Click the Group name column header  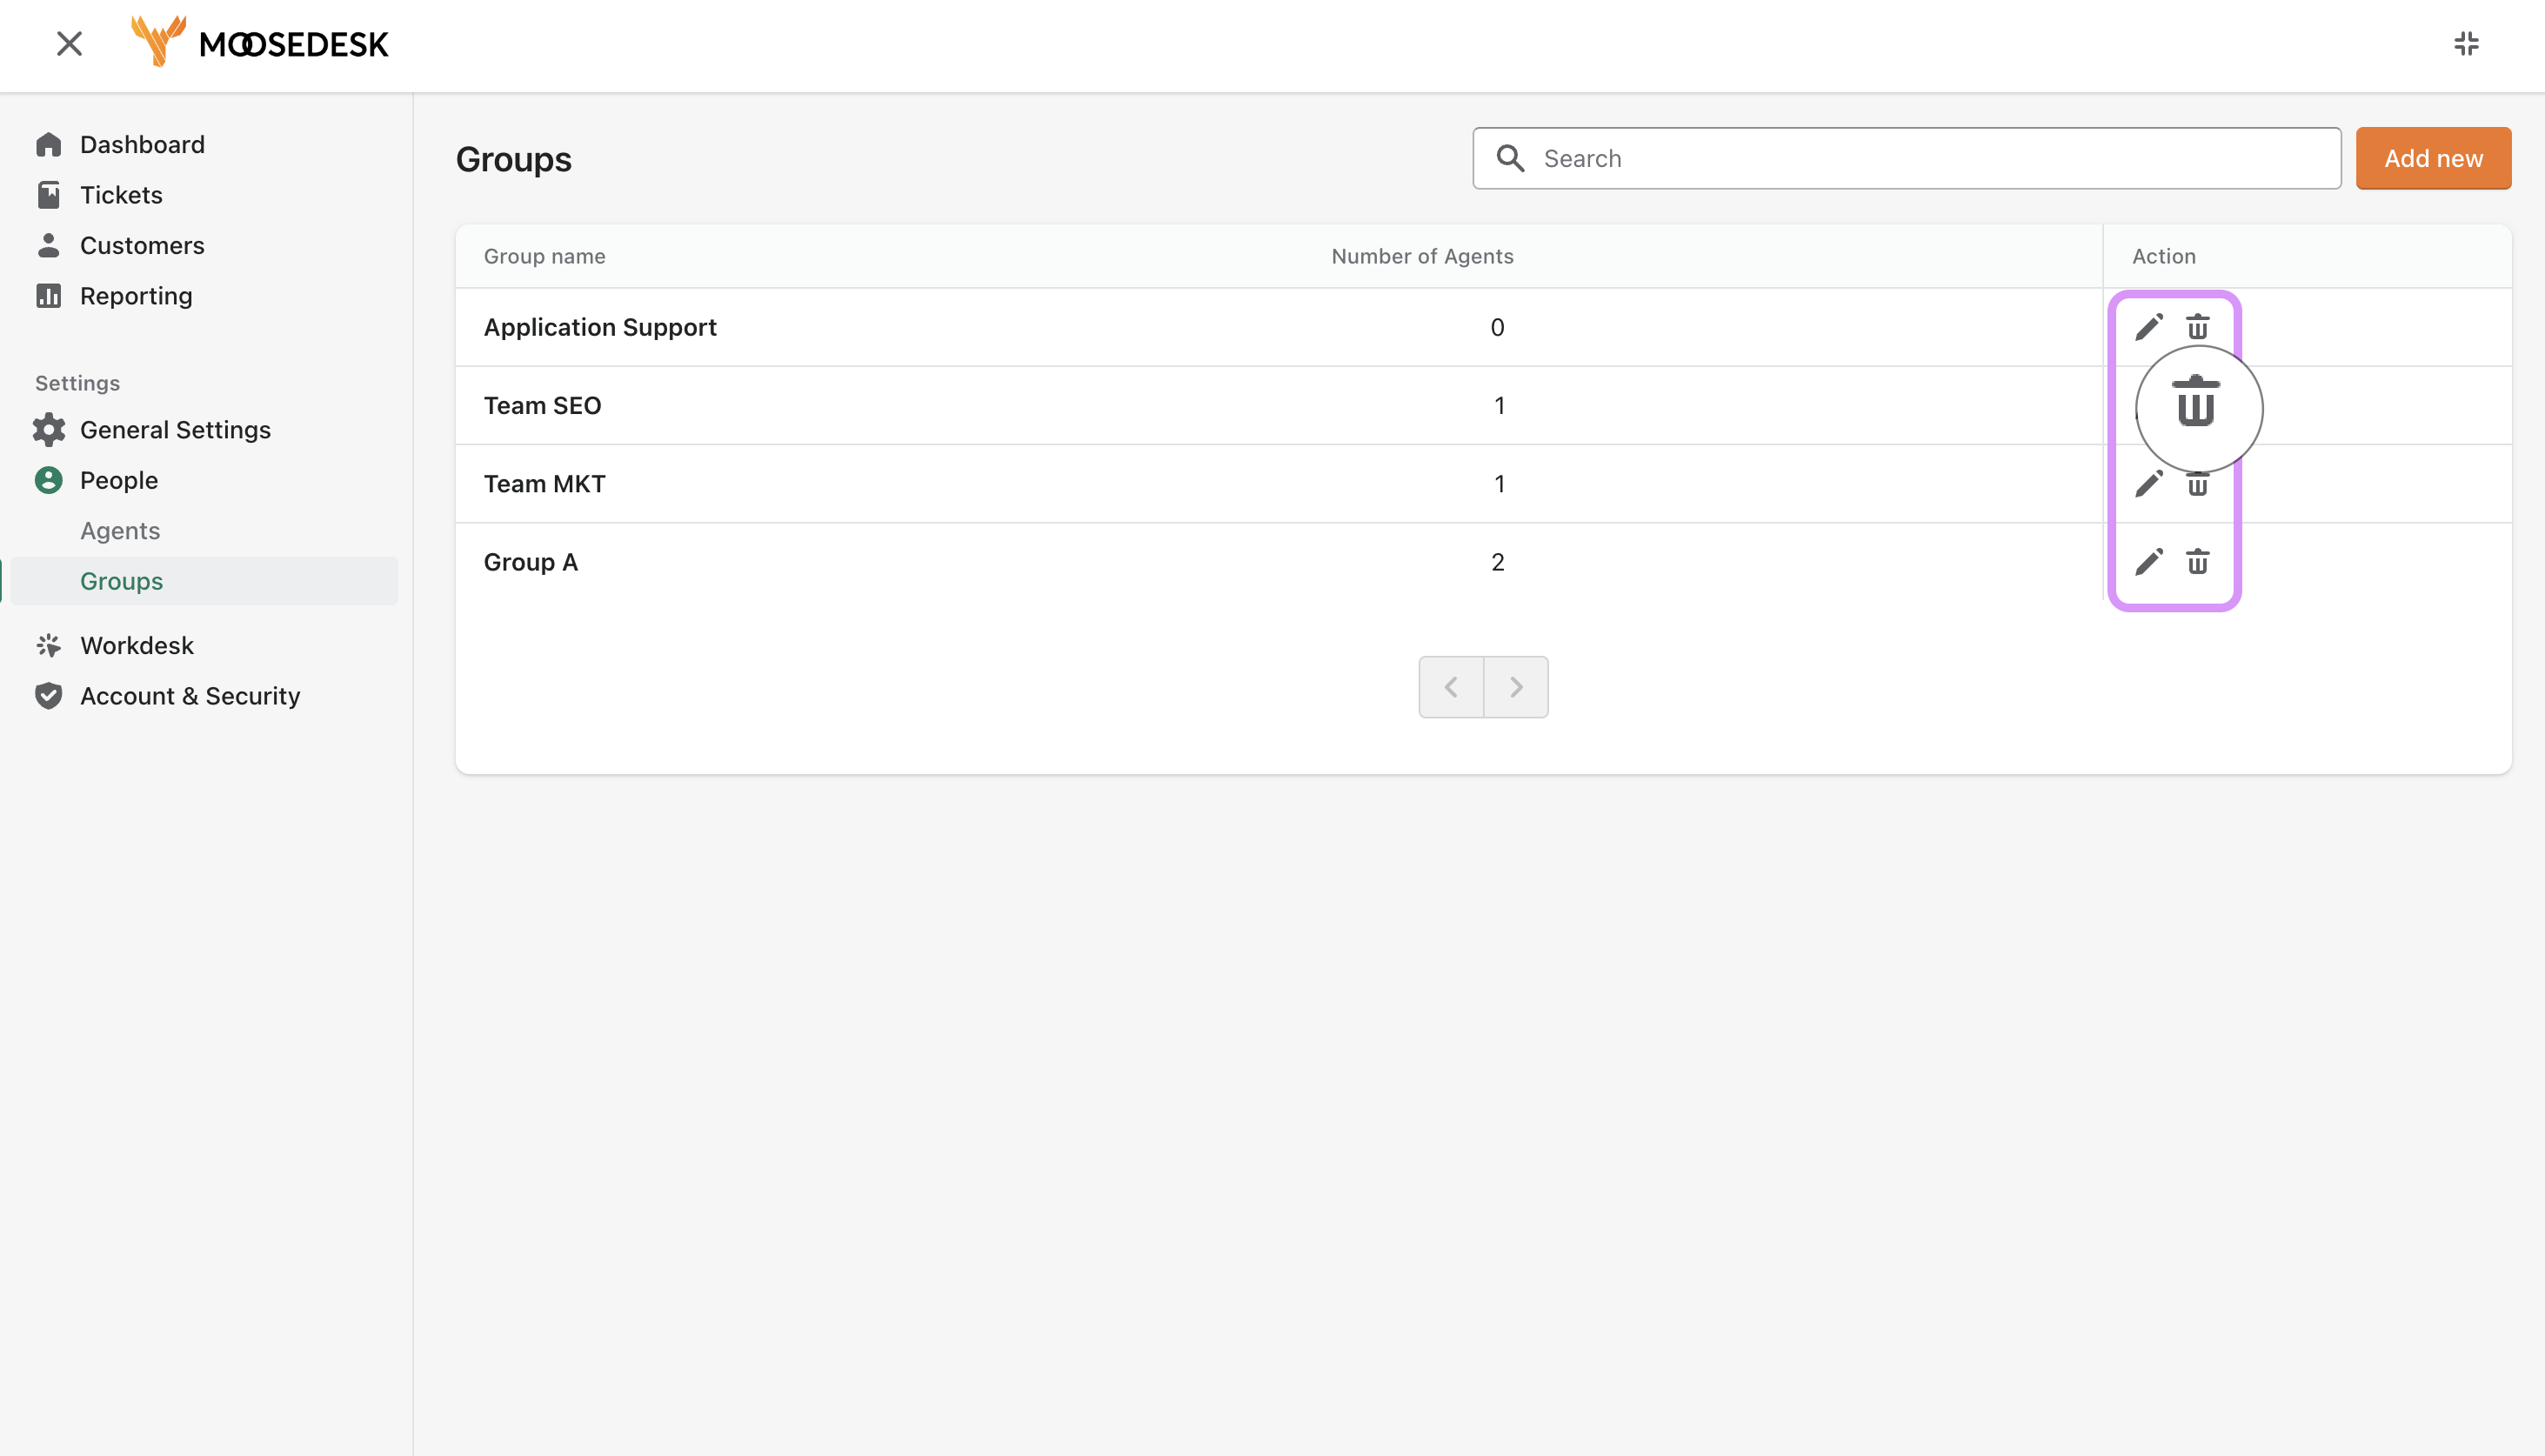tap(544, 257)
